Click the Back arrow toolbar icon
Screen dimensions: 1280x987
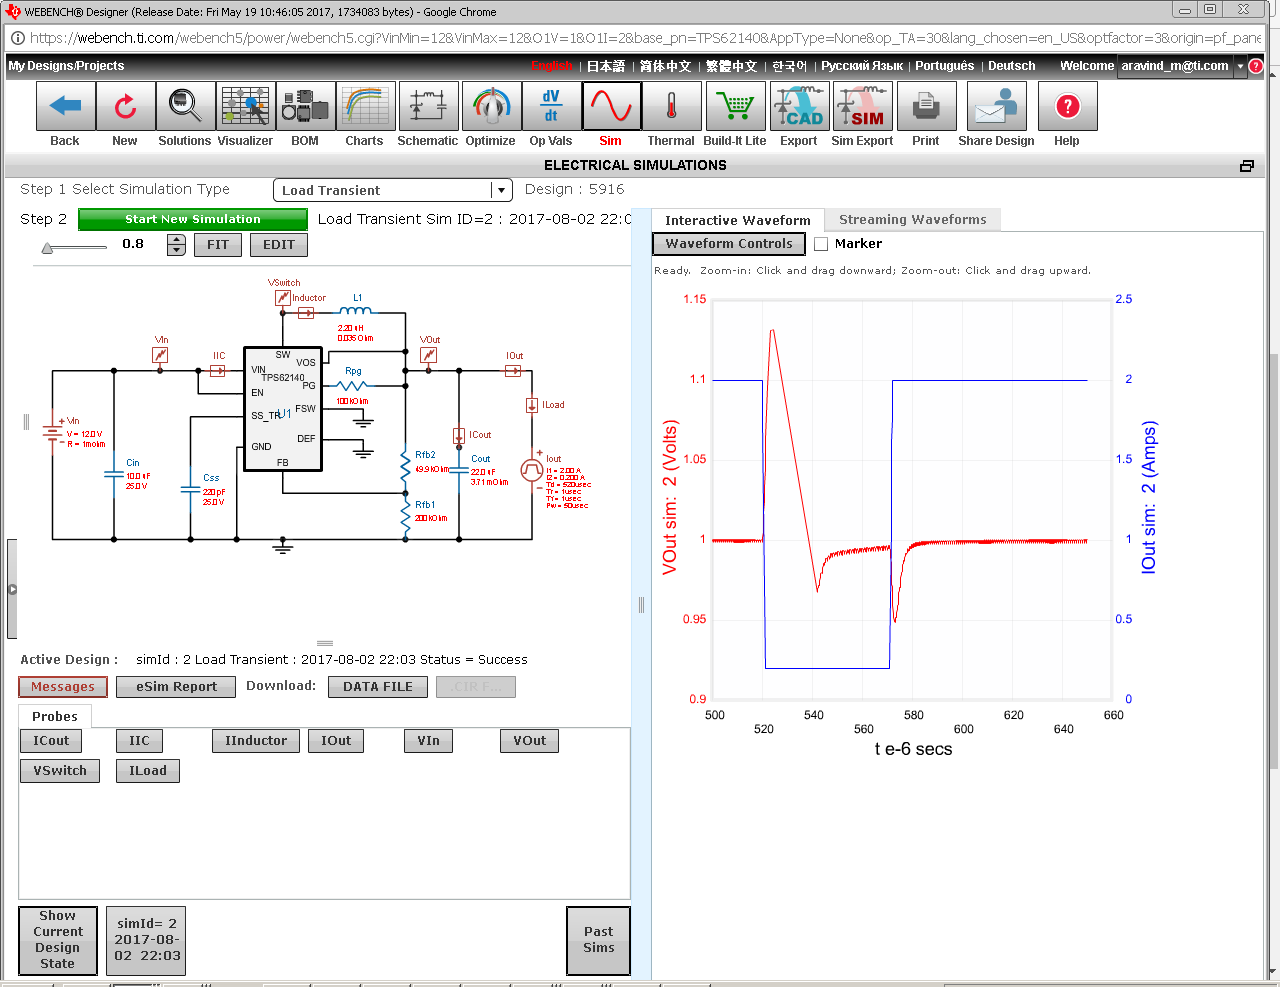pos(65,106)
